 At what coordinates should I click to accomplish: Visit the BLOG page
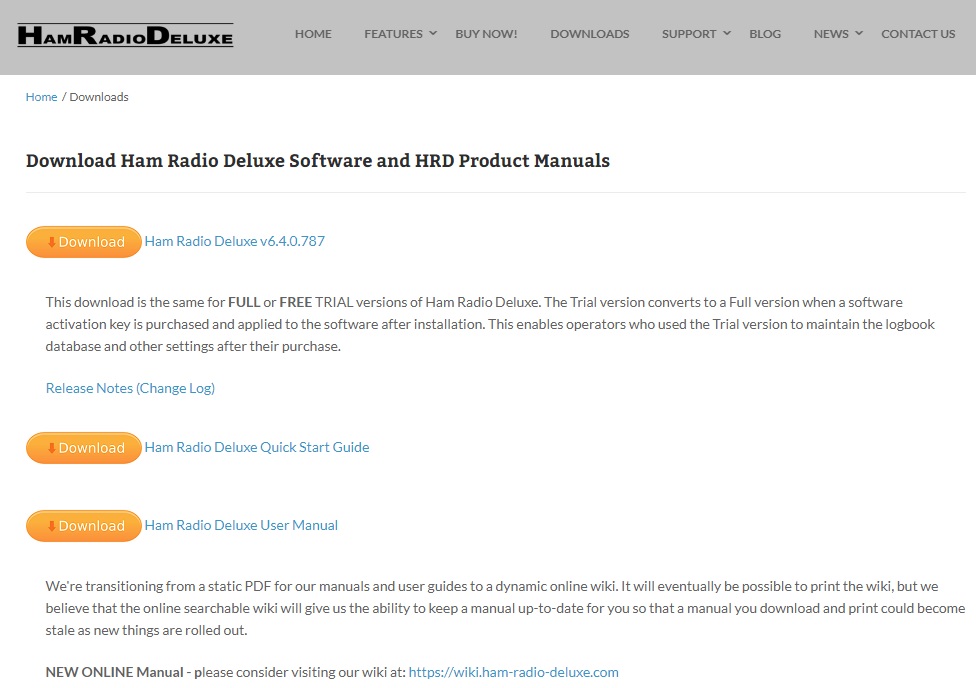tap(765, 34)
